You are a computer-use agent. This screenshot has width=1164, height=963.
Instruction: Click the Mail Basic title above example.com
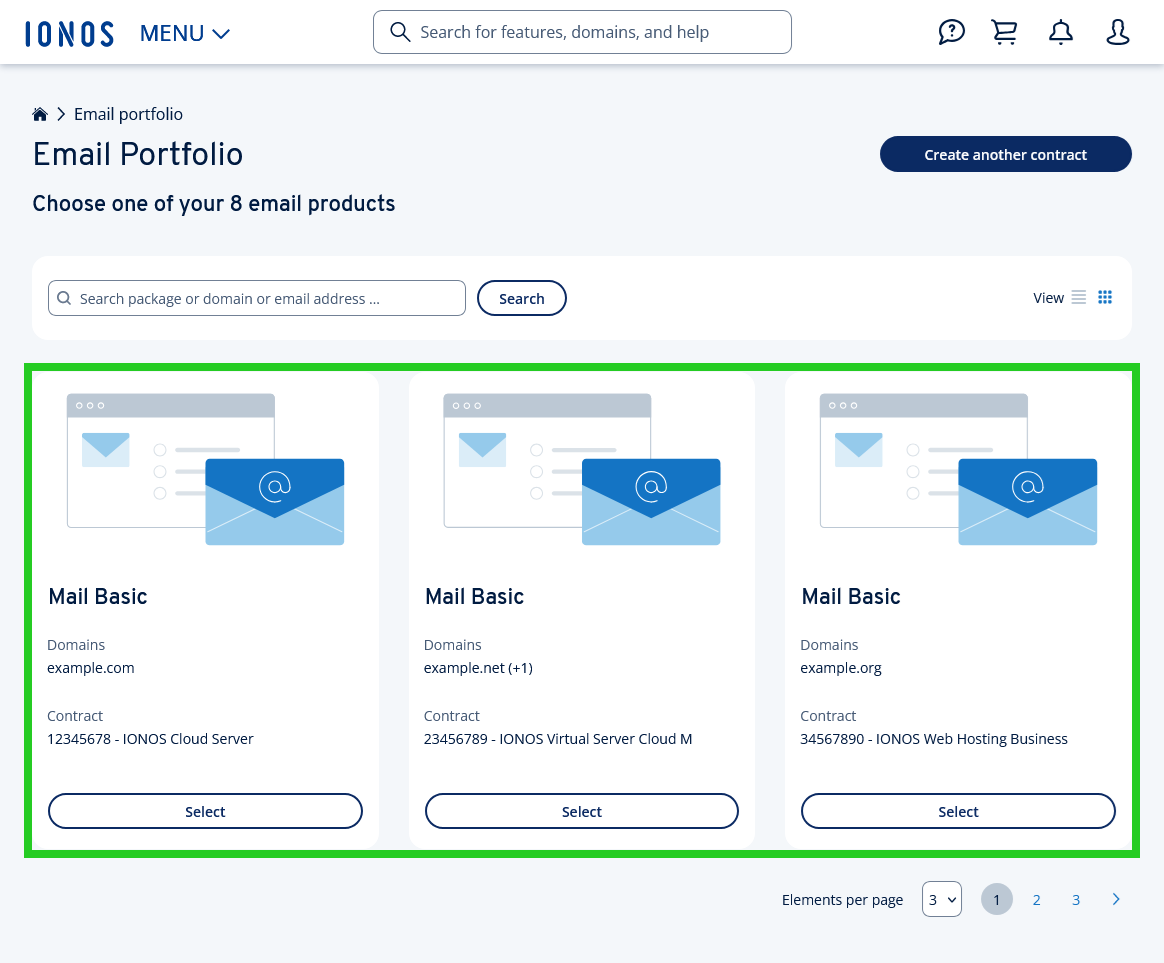click(98, 596)
